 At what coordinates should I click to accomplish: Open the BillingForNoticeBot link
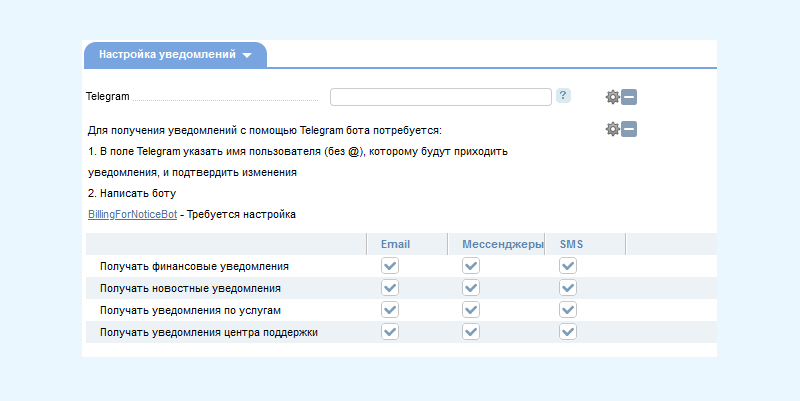(133, 214)
